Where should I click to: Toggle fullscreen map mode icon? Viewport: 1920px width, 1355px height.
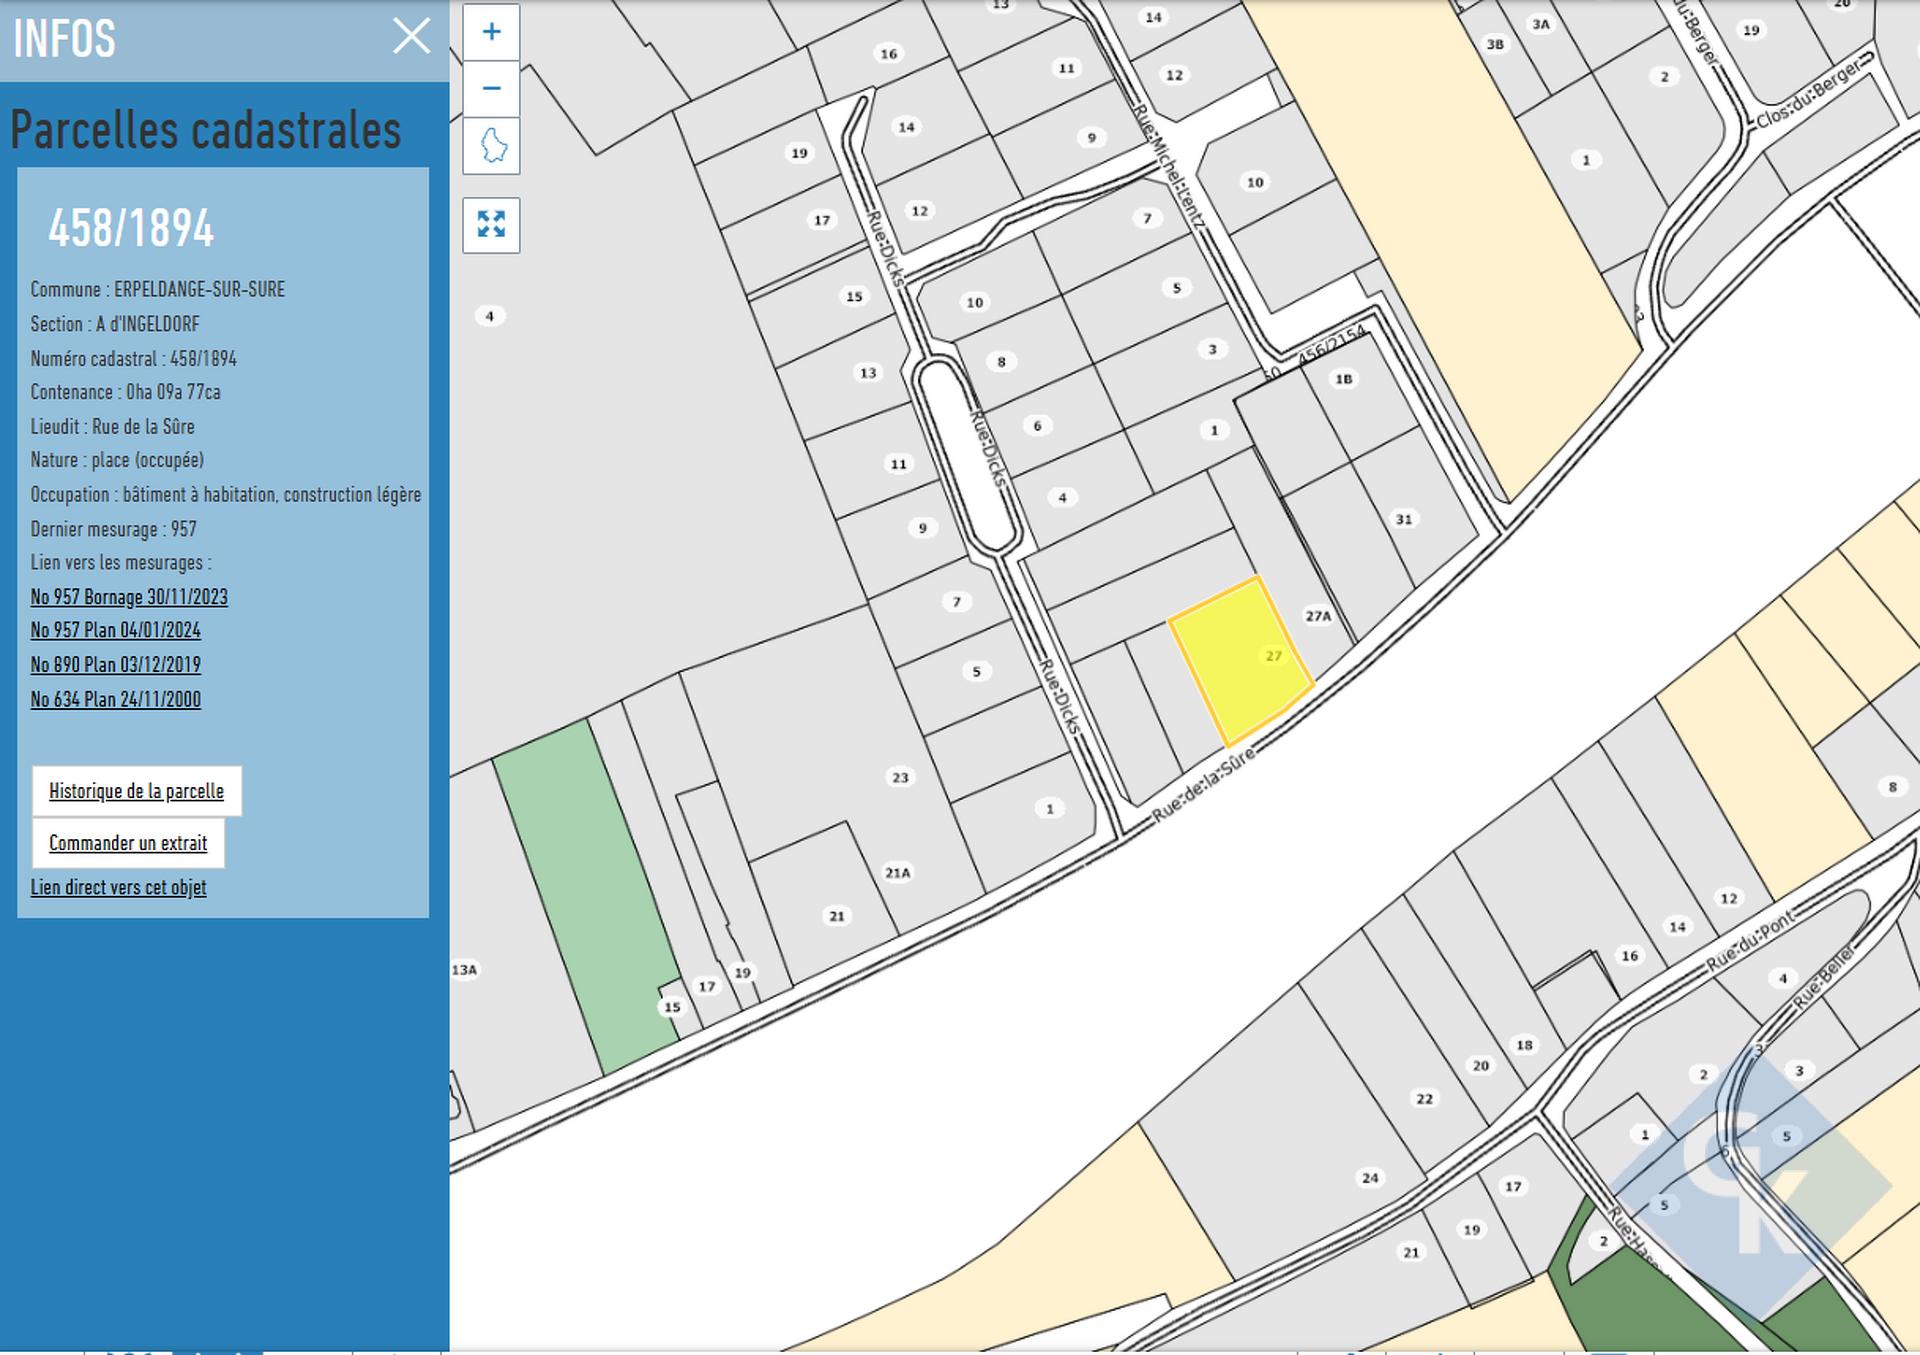[491, 224]
